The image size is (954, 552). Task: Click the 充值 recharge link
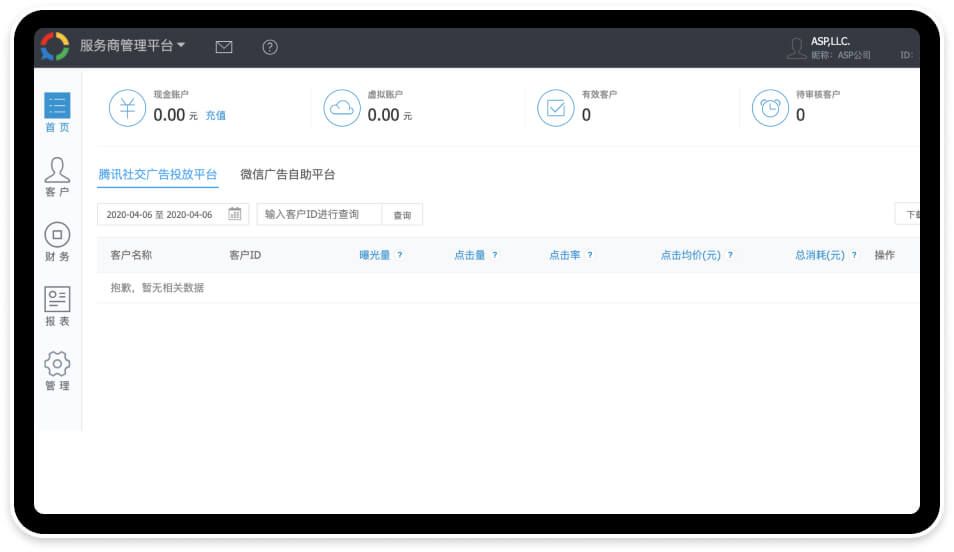[x=215, y=116]
